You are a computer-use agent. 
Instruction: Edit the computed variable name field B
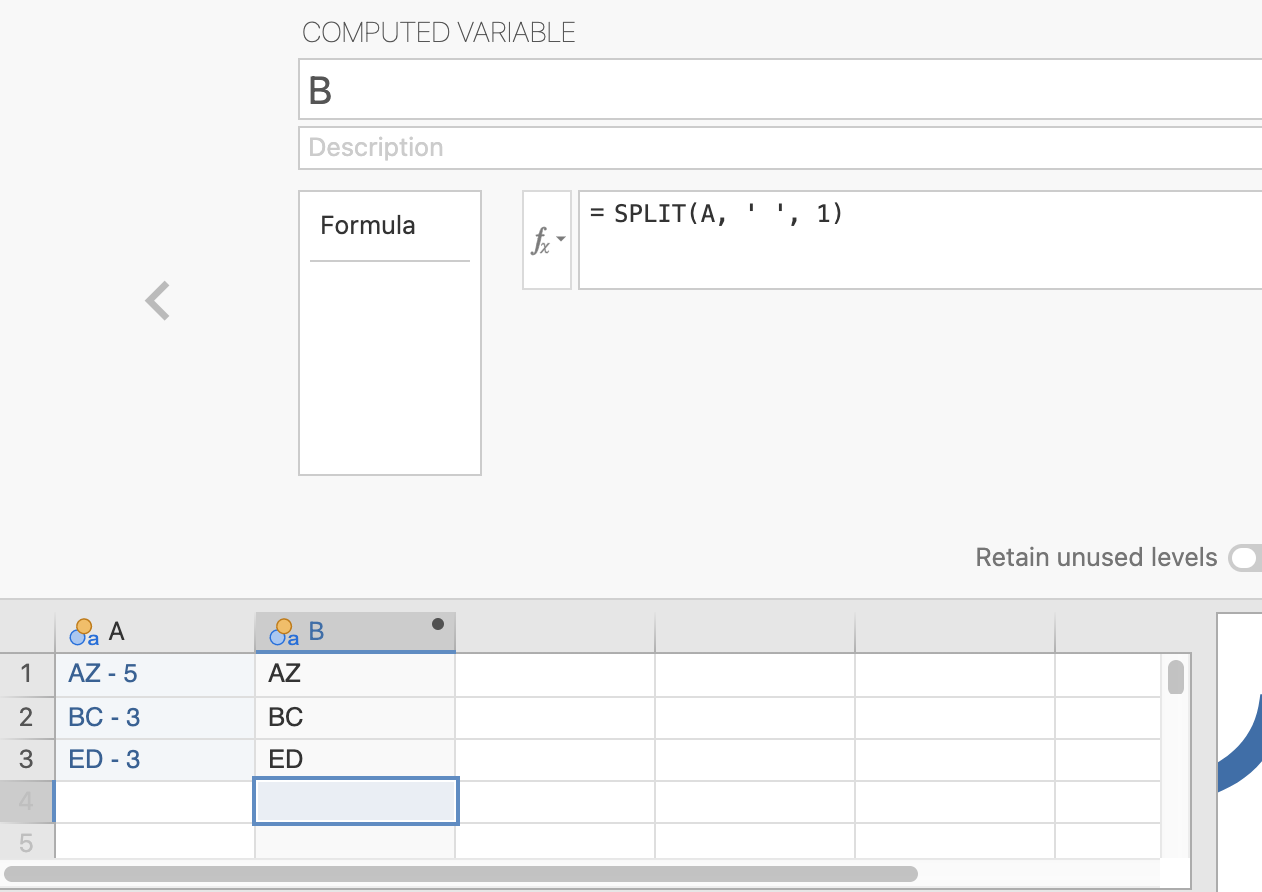click(x=780, y=90)
